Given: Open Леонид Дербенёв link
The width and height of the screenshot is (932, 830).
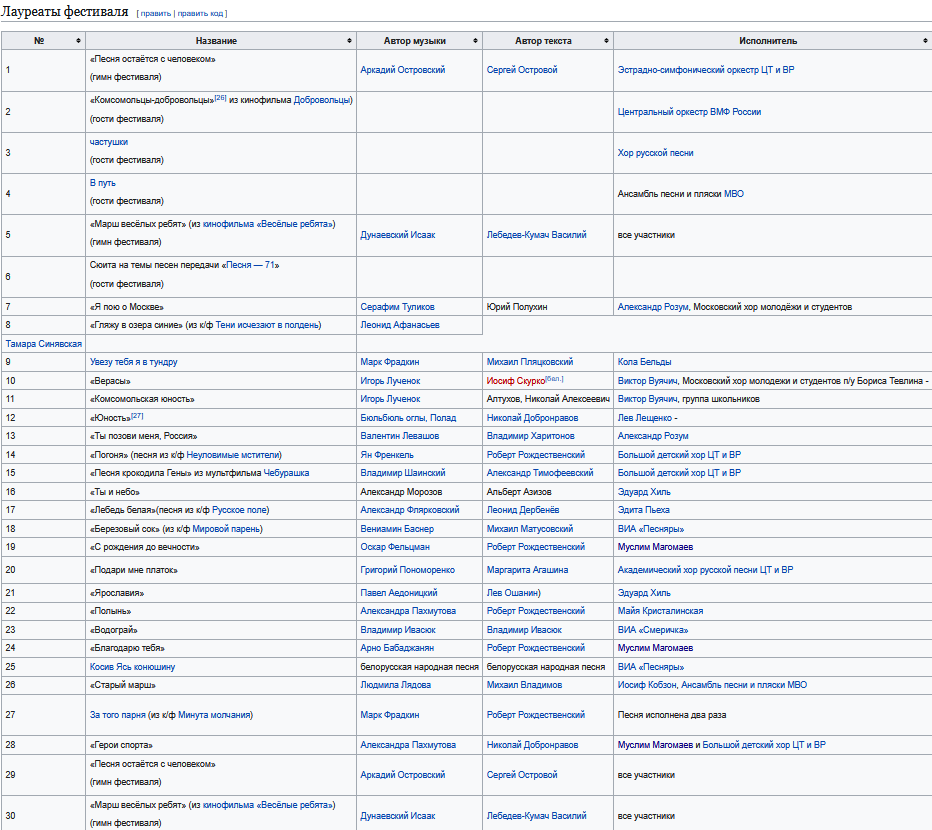Looking at the screenshot, I should [x=522, y=510].
